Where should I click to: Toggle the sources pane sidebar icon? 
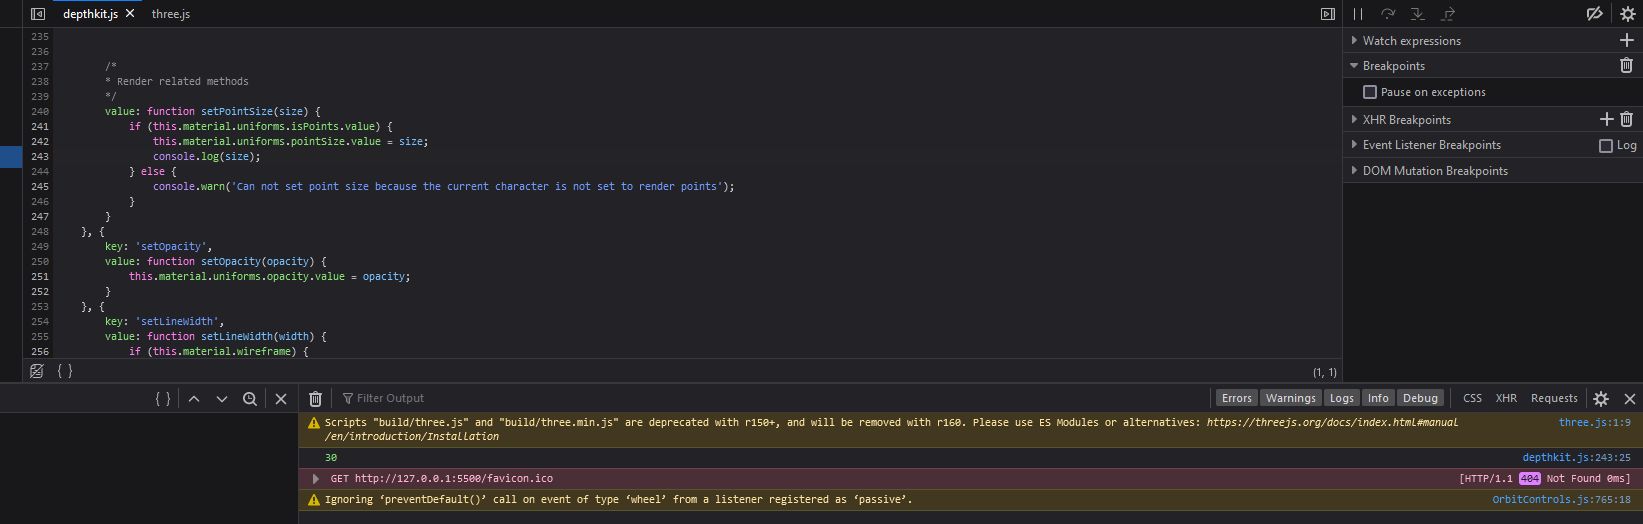tap(38, 14)
